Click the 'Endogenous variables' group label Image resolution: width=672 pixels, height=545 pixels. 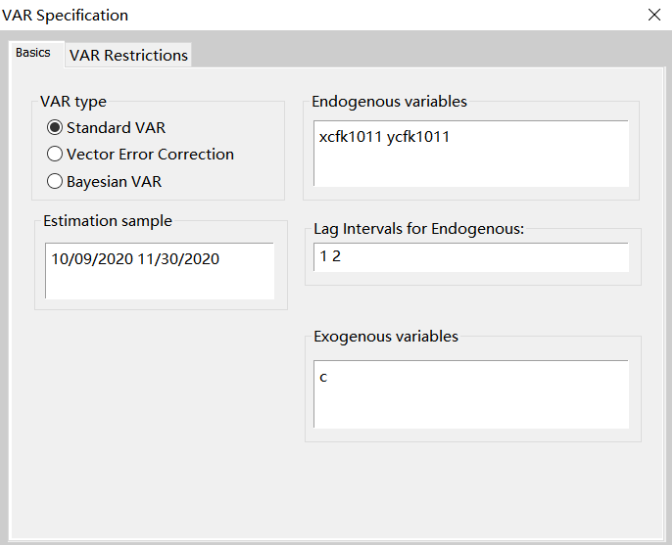coord(389,102)
